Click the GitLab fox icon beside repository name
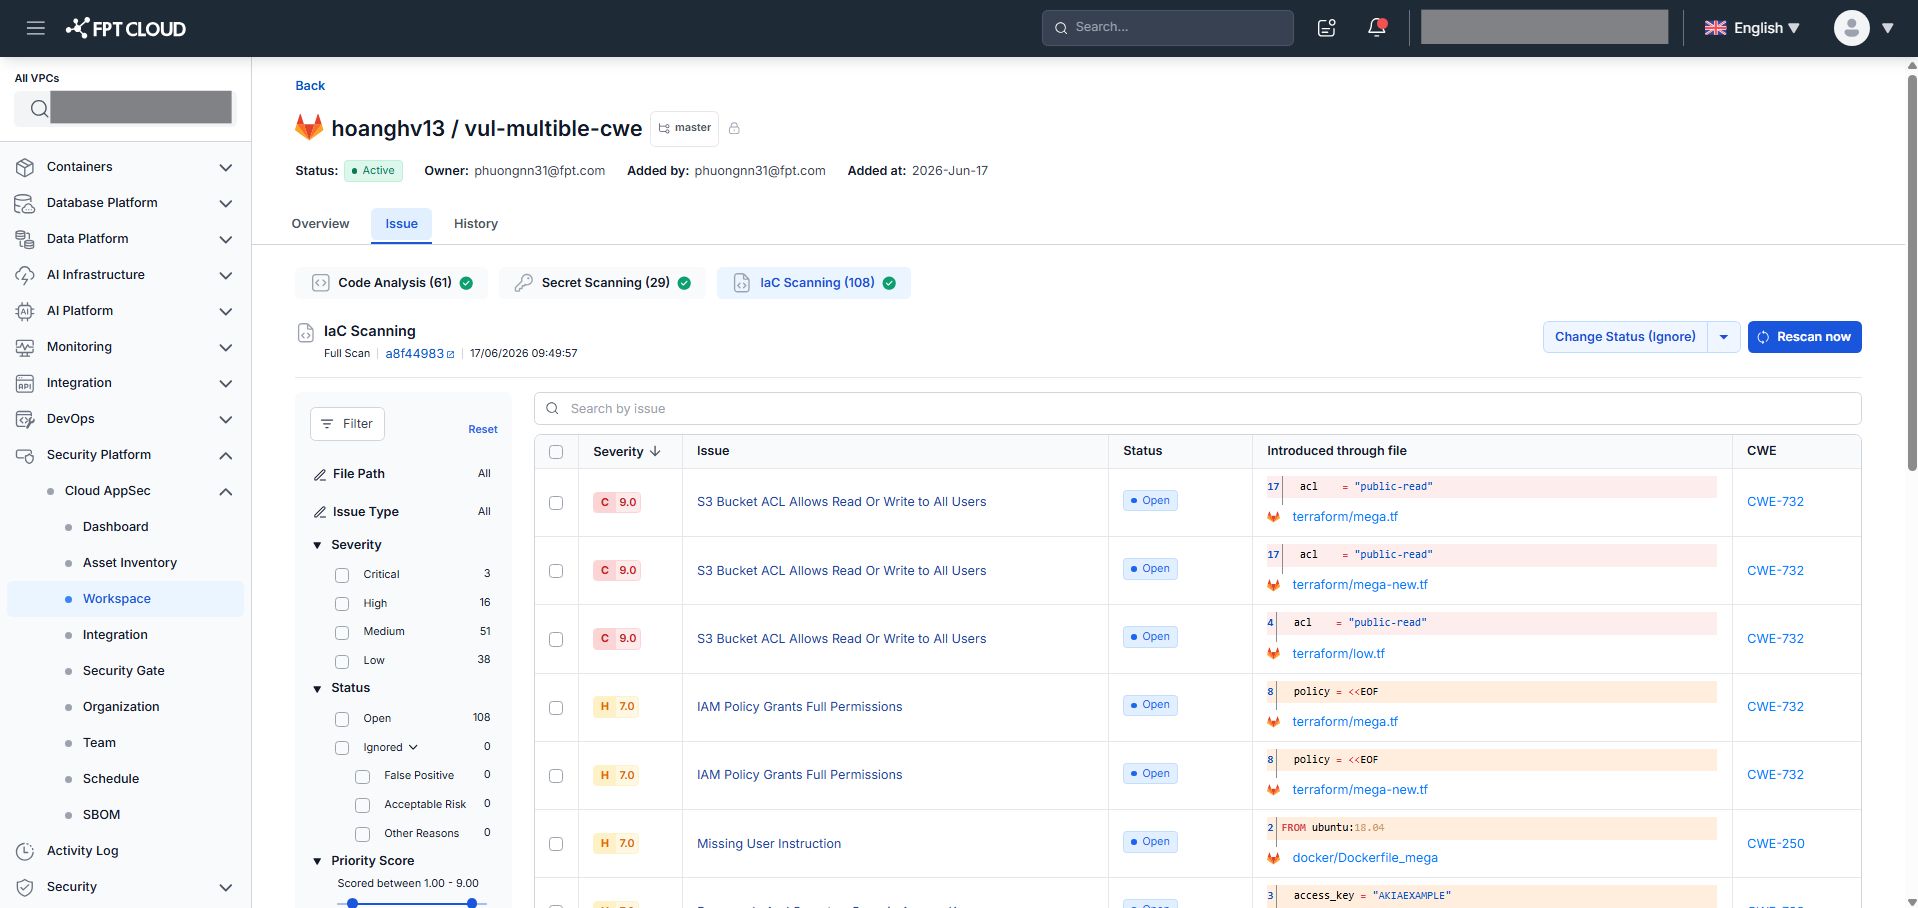 pos(309,127)
